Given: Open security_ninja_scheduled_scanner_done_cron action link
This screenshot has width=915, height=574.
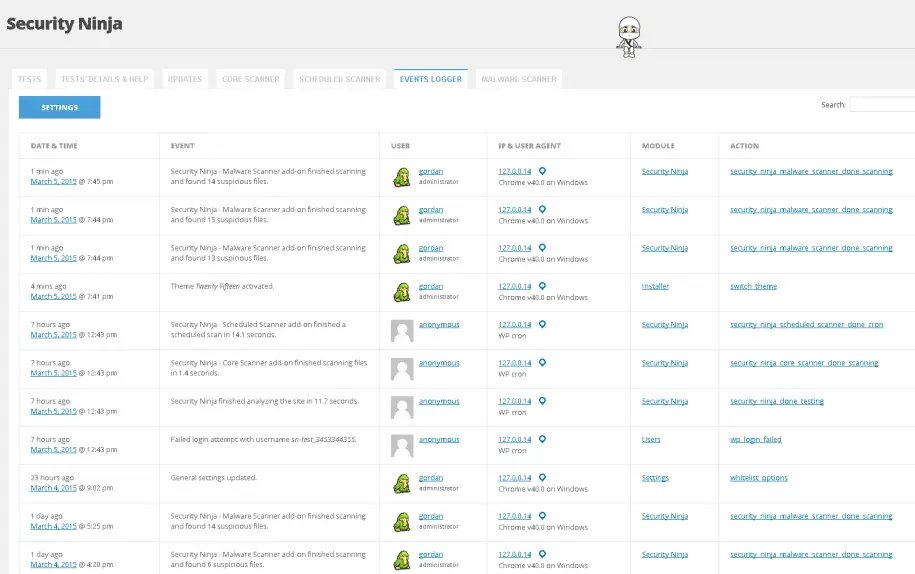Looking at the screenshot, I should pos(806,324).
